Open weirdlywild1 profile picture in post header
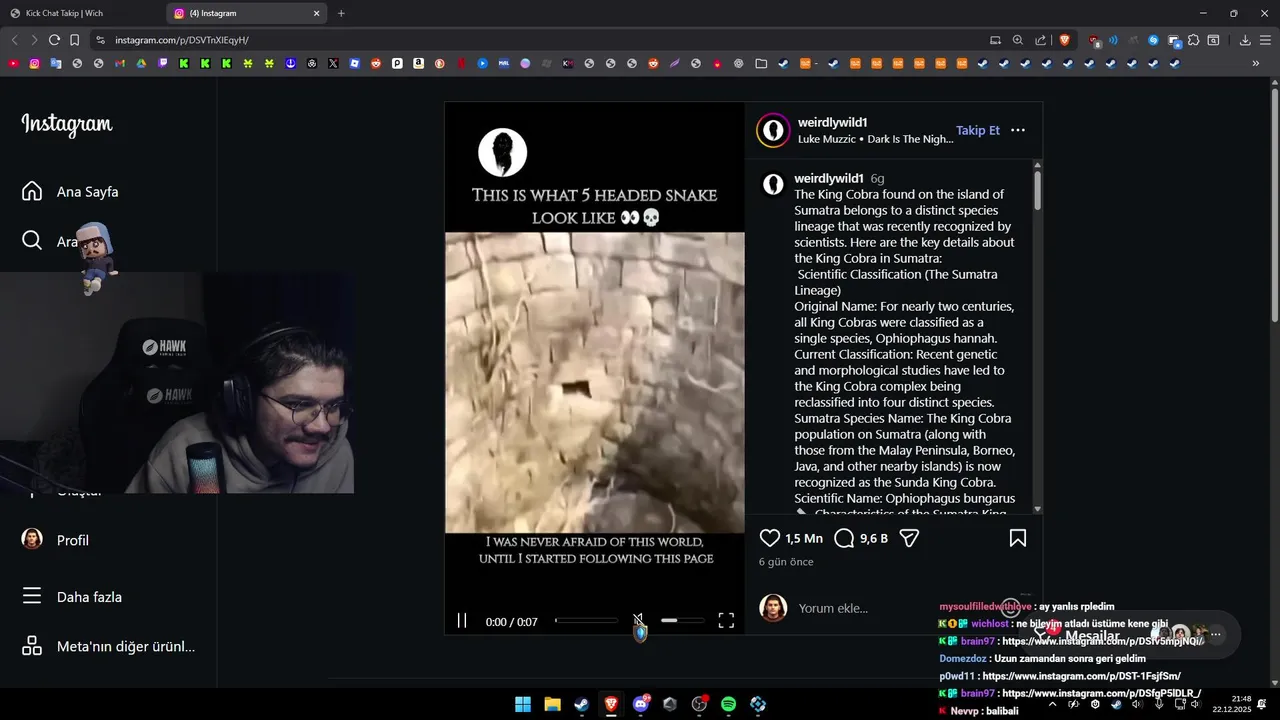This screenshot has width=1280, height=720. [773, 131]
